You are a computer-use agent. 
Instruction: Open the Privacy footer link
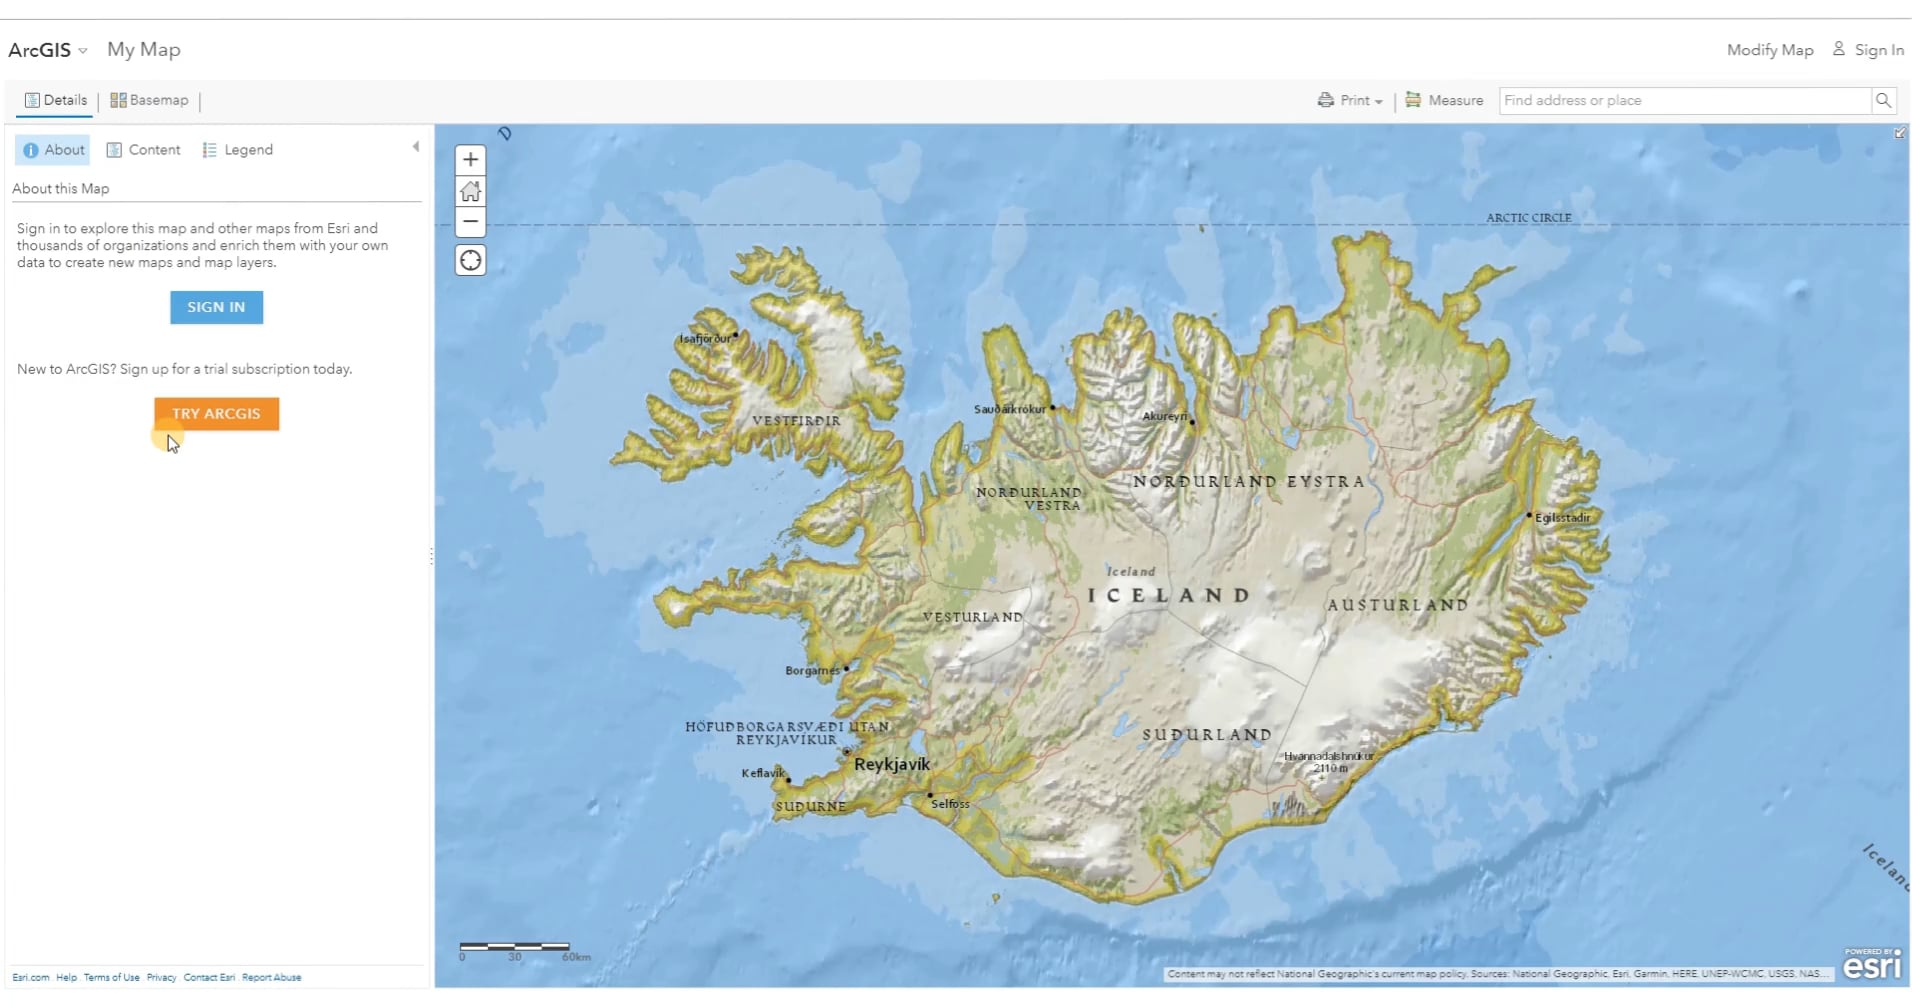pos(161,977)
